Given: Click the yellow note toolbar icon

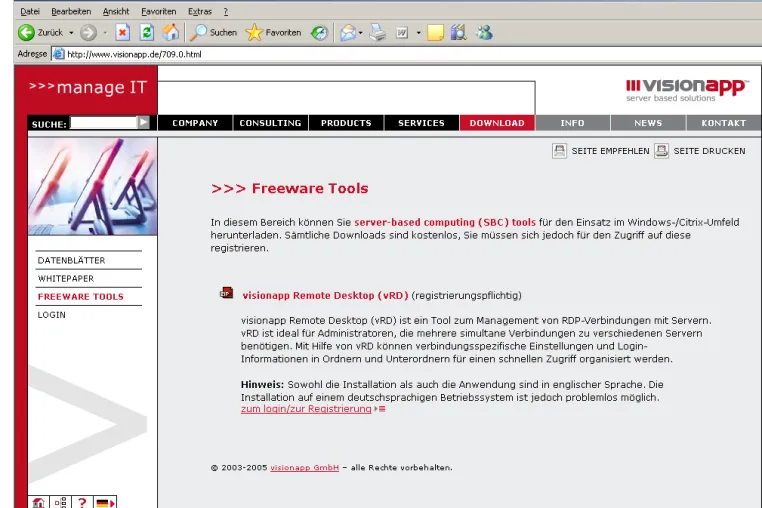Looking at the screenshot, I should [435, 33].
